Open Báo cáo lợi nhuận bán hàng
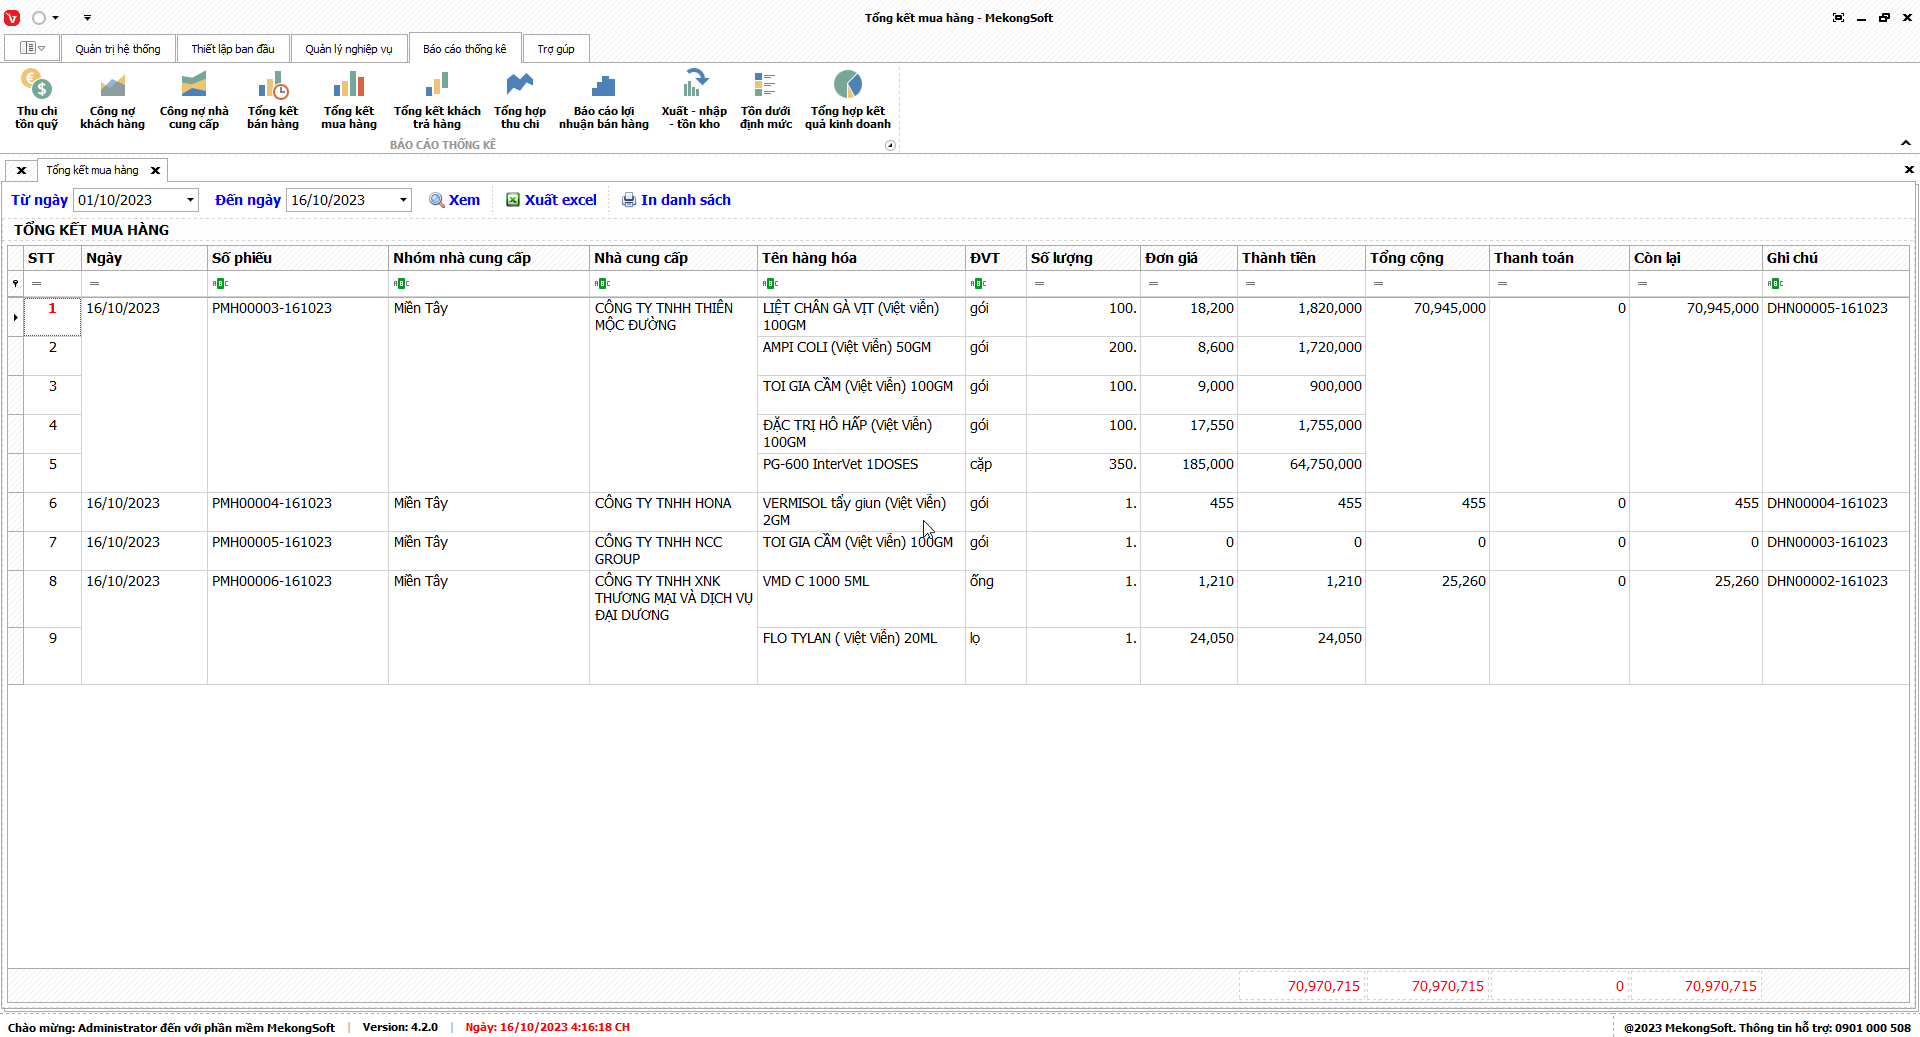The height and width of the screenshot is (1037, 1920). (603, 99)
